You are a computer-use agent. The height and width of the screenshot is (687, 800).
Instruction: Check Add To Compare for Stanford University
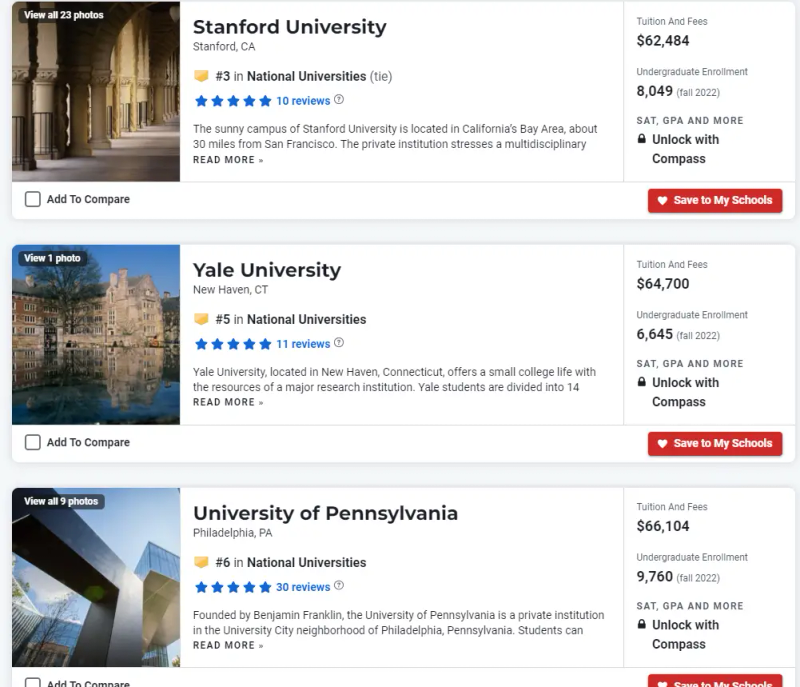(x=33, y=199)
